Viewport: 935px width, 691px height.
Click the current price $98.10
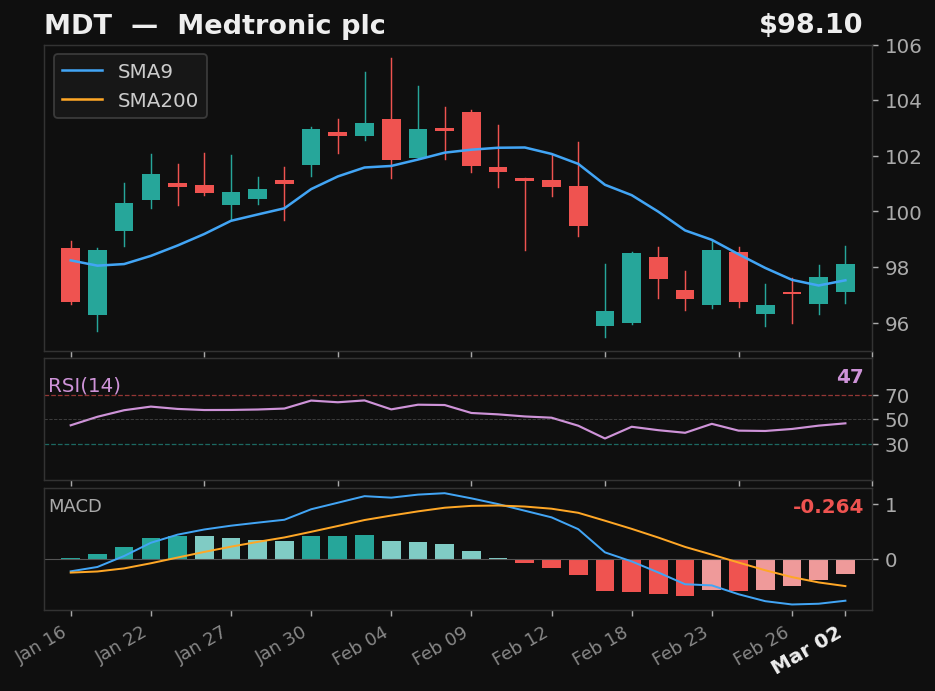coord(809,24)
